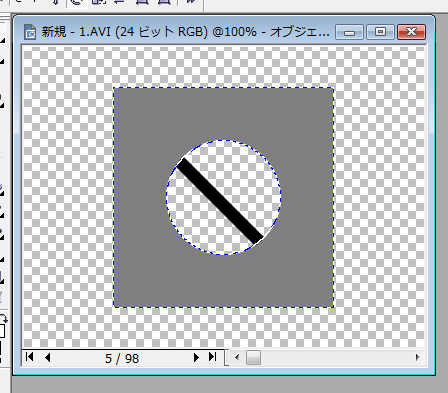Close the 1.AVI document window
Image resolution: width=448 pixels, height=393 pixels.
click(x=411, y=32)
